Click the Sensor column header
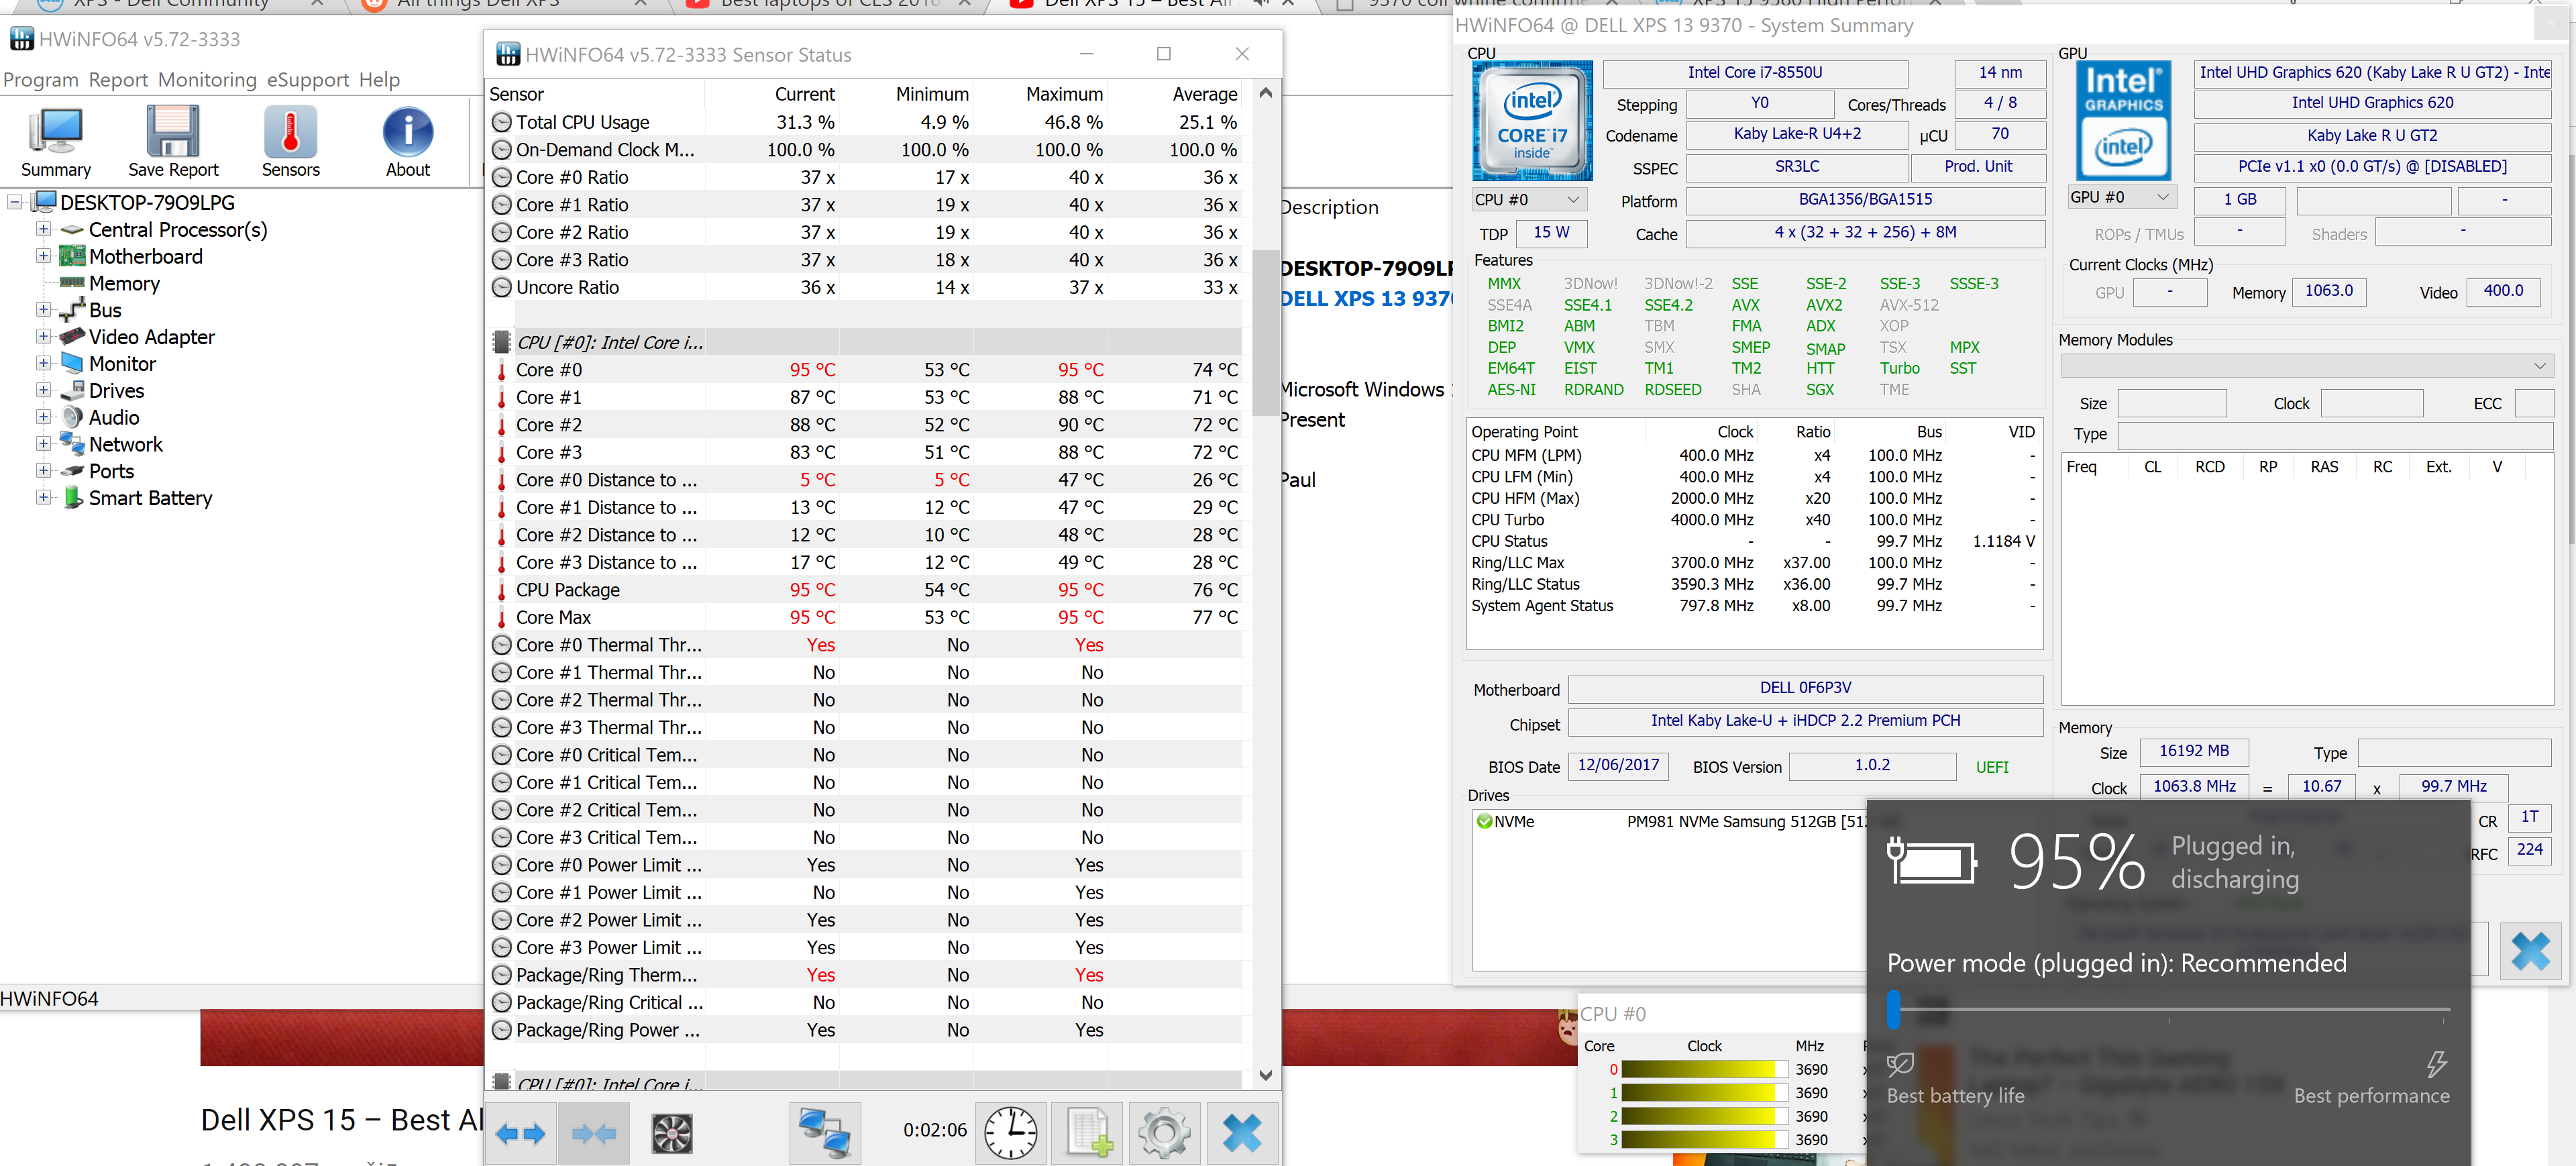 coord(596,94)
